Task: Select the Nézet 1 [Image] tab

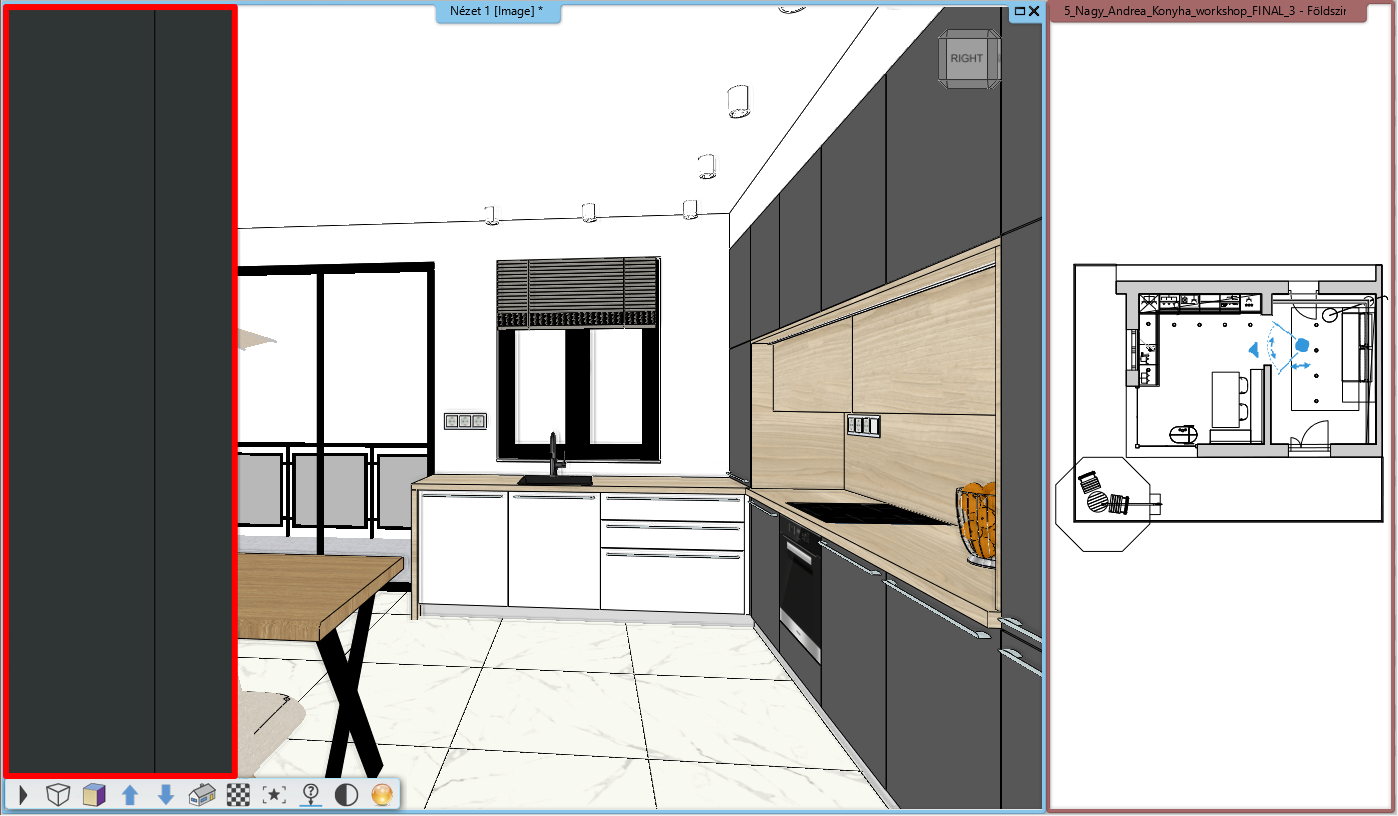Action: point(497,12)
